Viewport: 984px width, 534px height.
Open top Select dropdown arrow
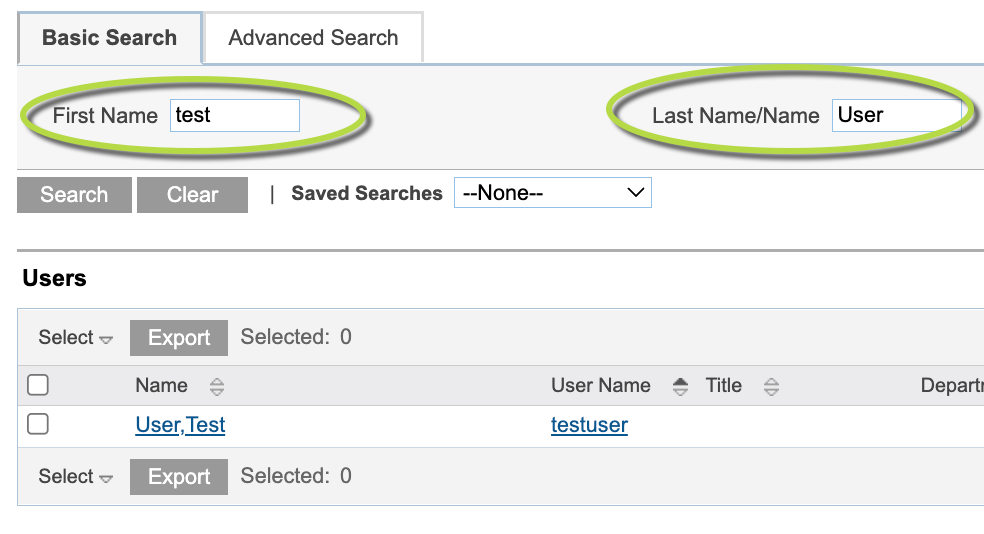coord(106,339)
